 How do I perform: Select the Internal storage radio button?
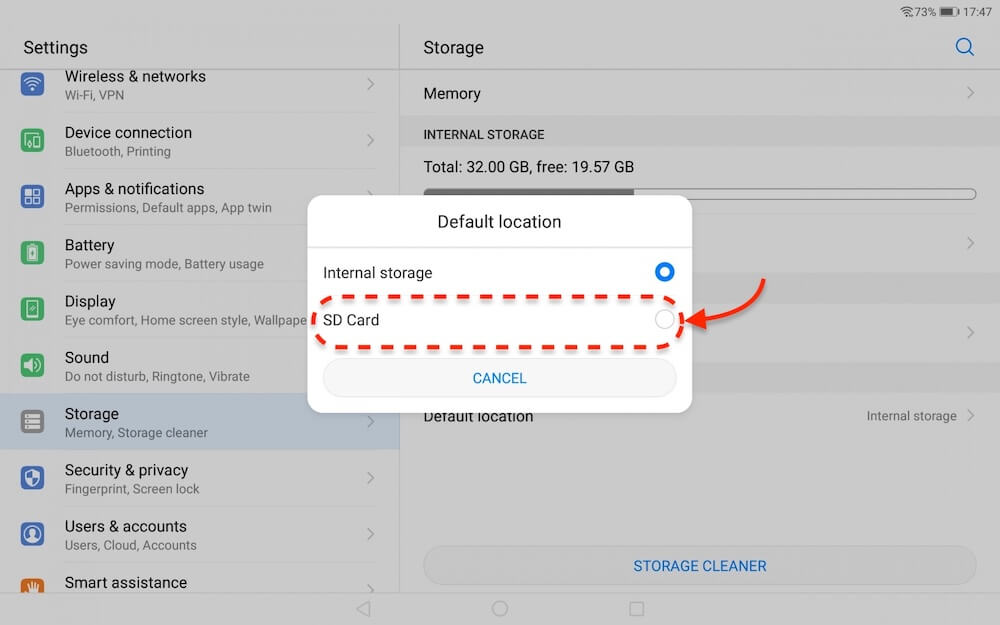pyautogui.click(x=664, y=271)
